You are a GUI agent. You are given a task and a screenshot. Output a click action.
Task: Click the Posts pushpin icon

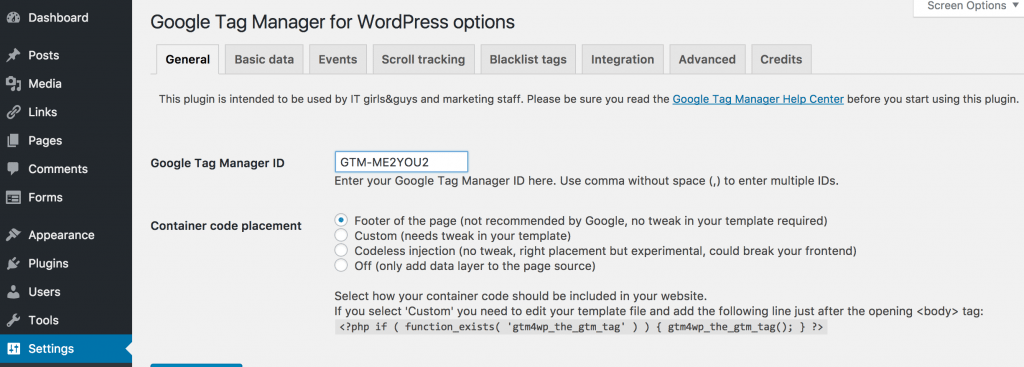pyautogui.click(x=12, y=56)
